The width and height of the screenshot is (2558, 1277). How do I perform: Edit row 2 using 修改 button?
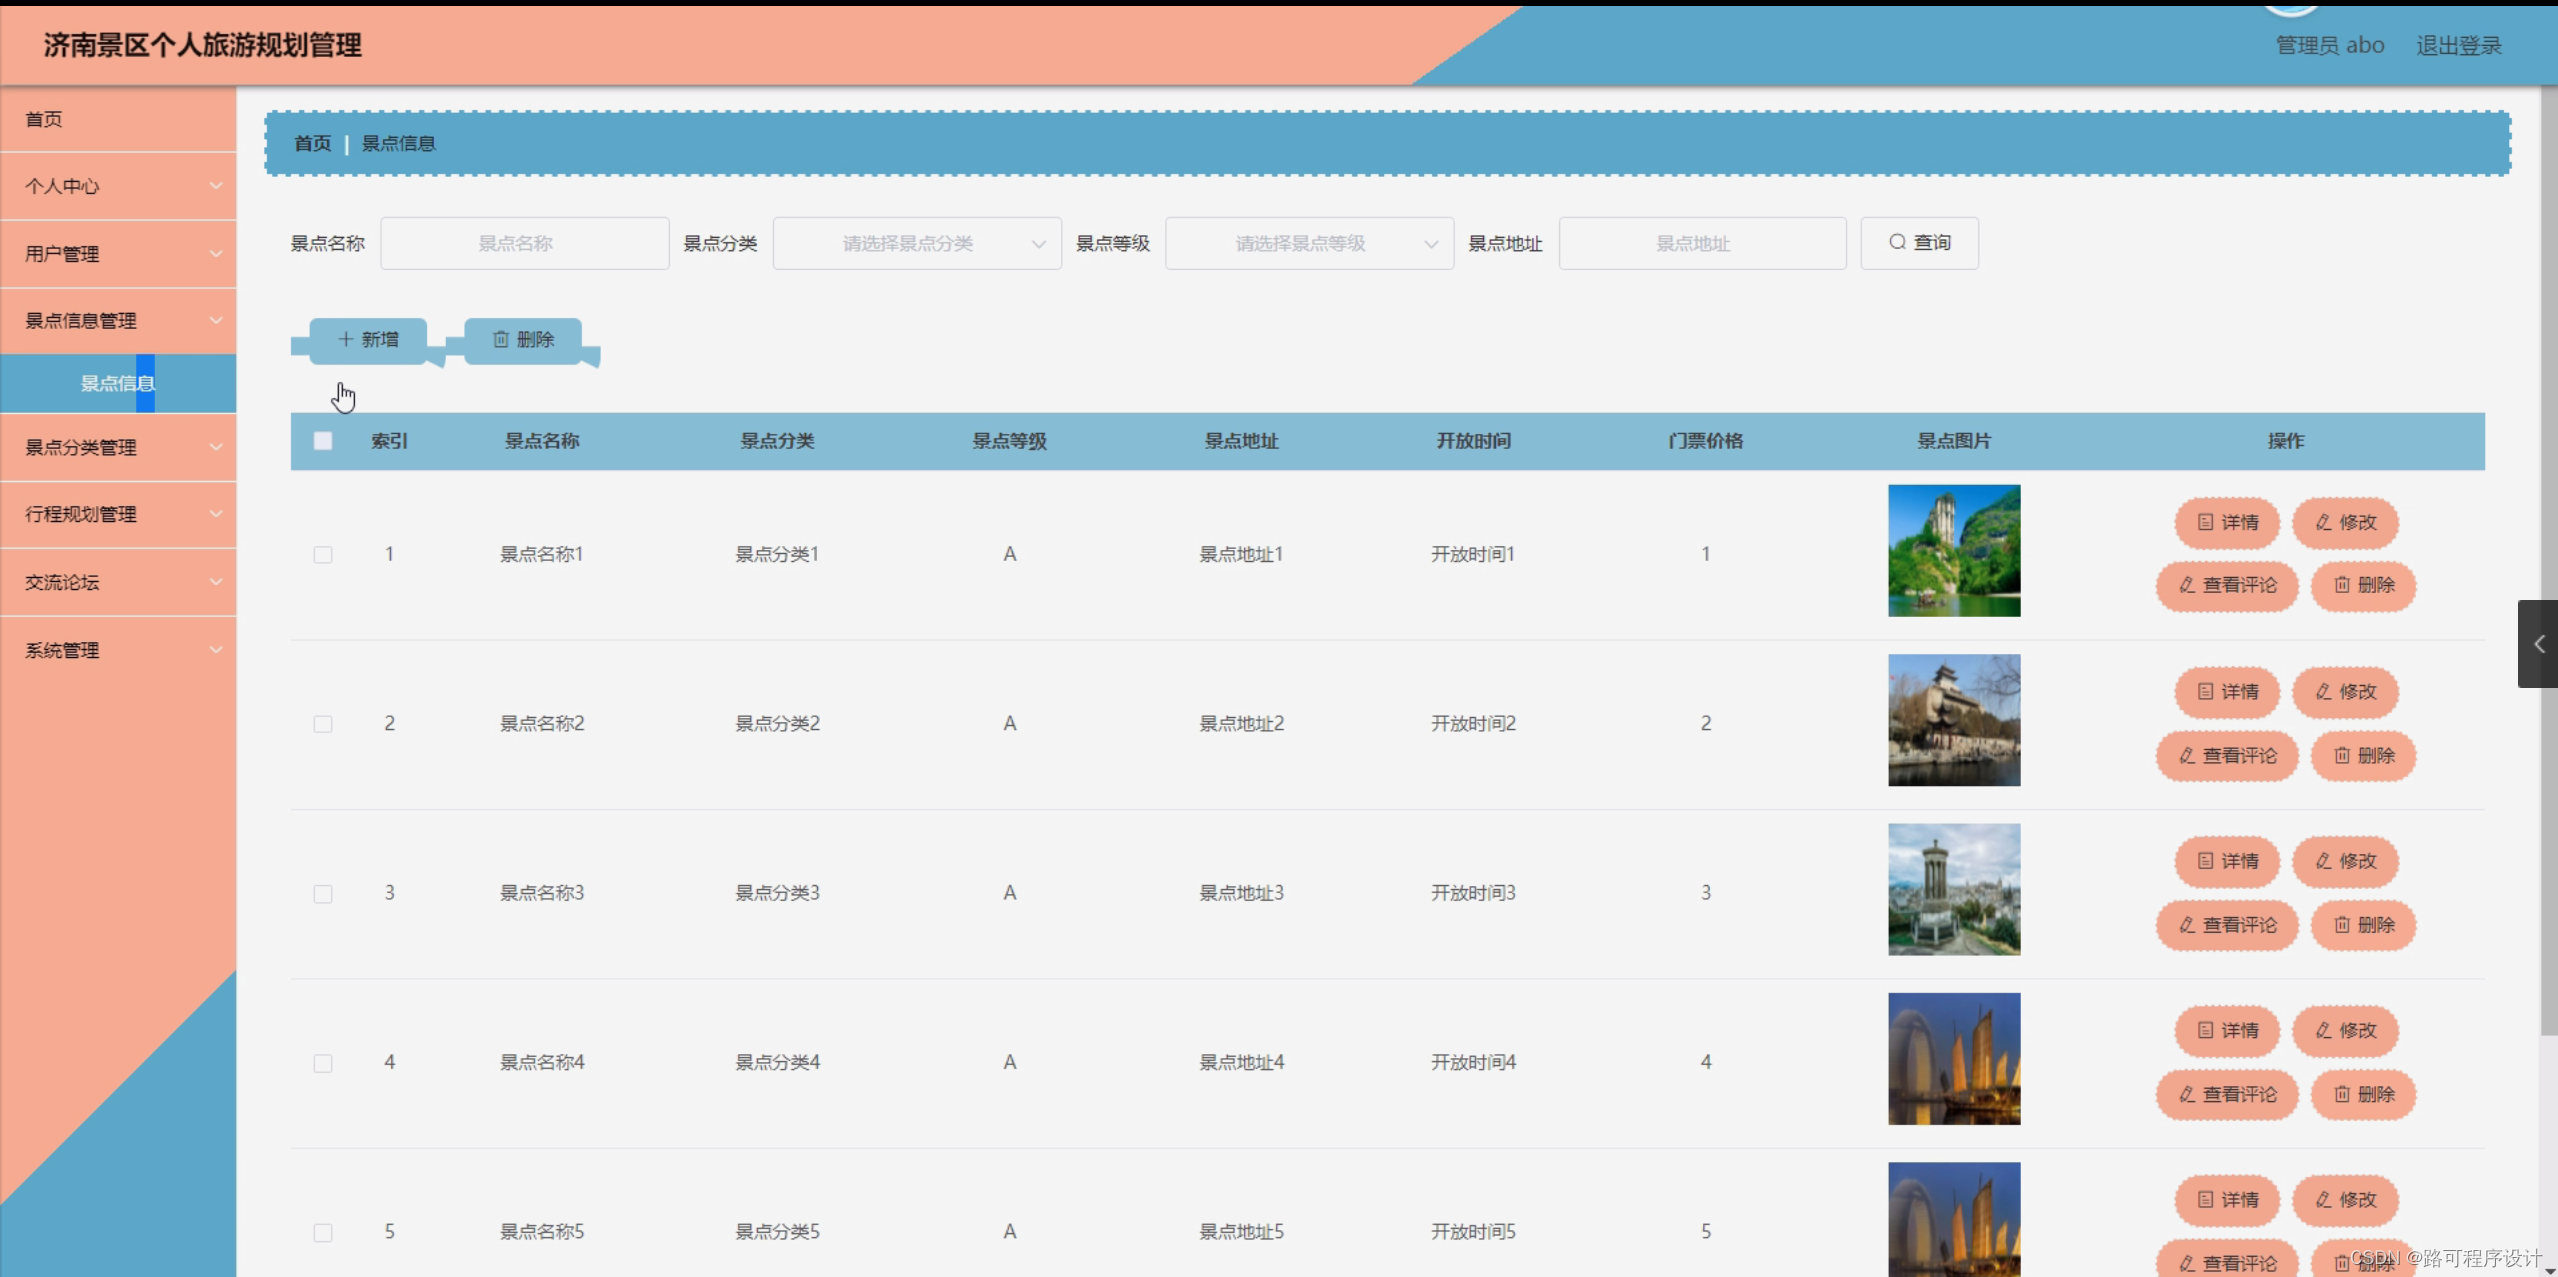(x=2344, y=692)
